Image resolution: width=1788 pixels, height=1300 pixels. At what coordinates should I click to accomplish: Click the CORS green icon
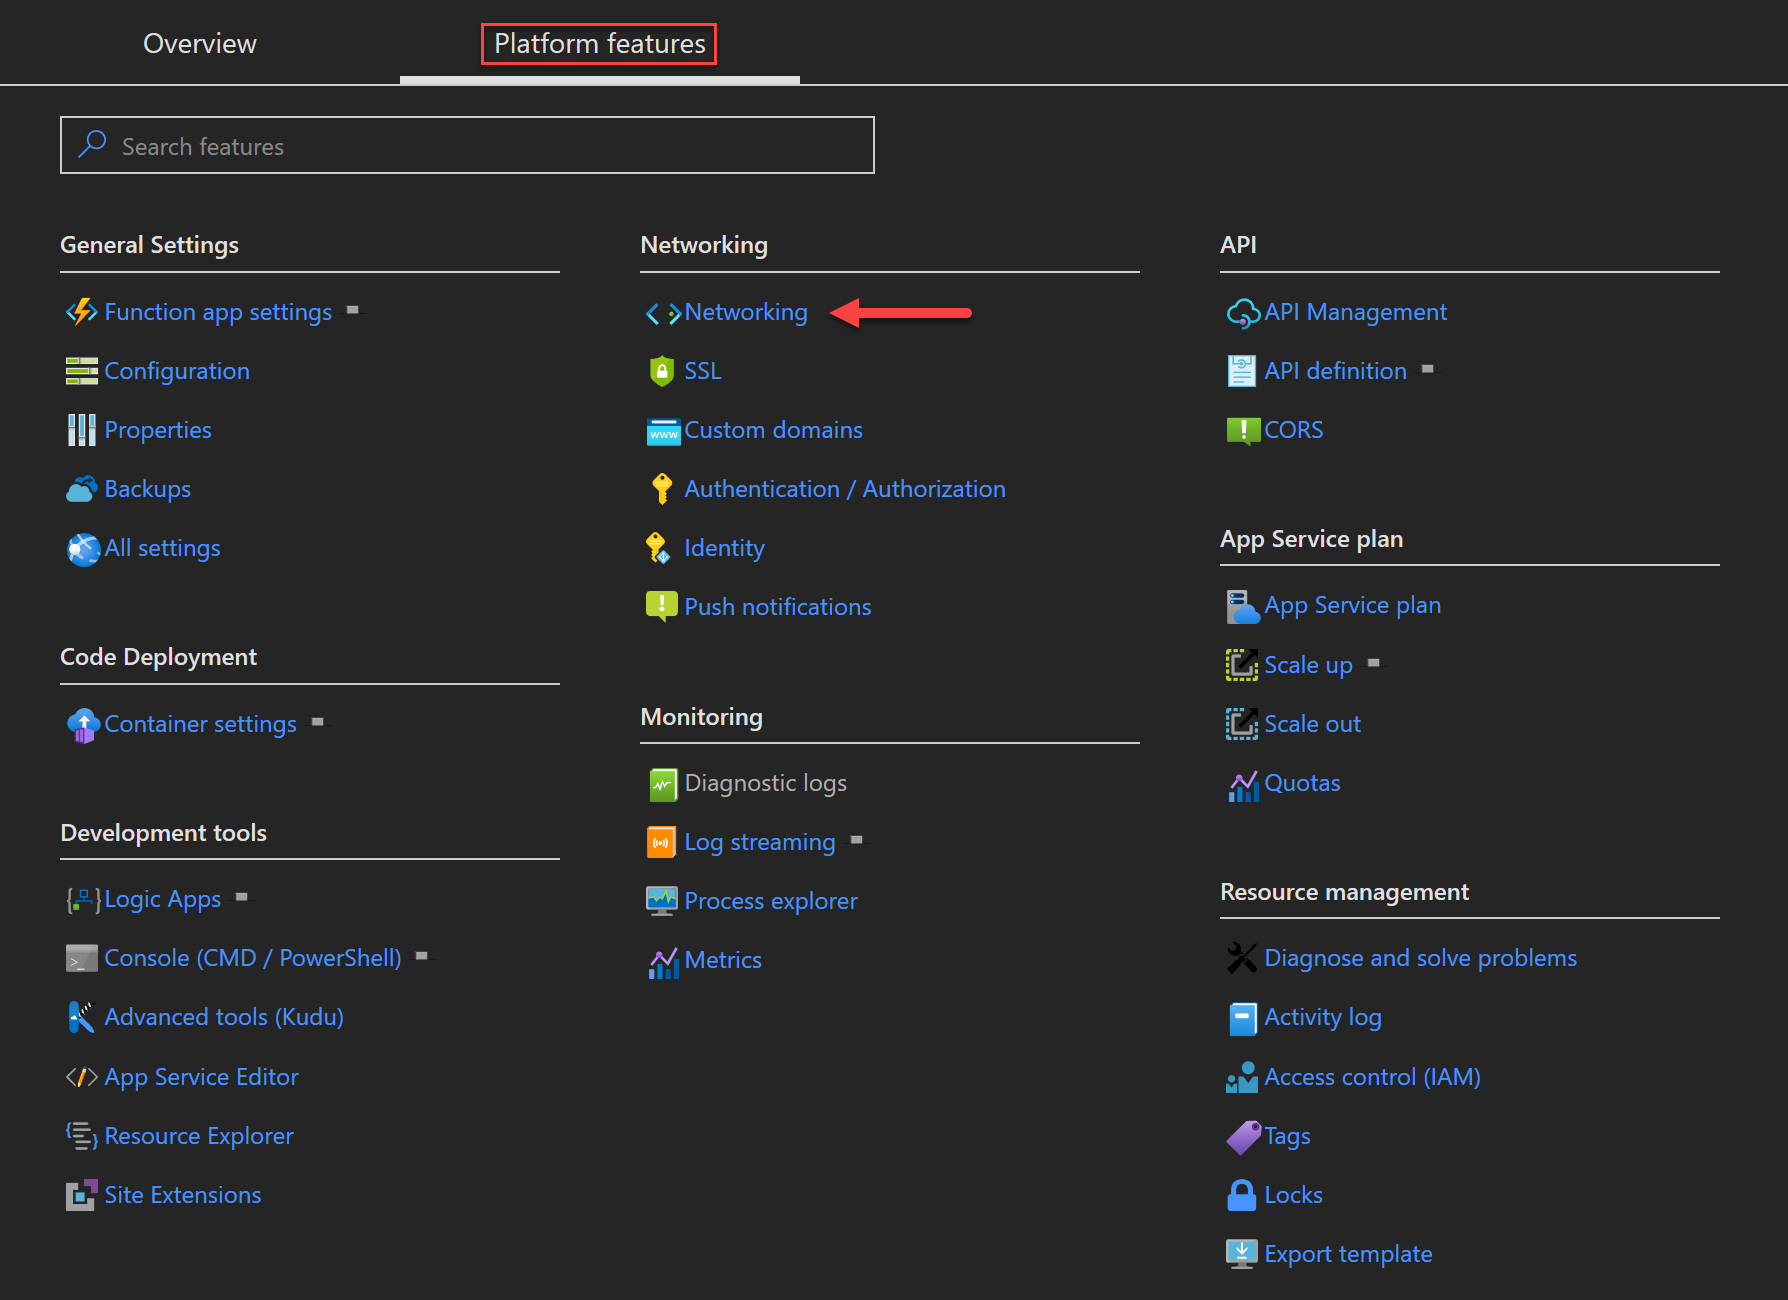pos(1243,431)
